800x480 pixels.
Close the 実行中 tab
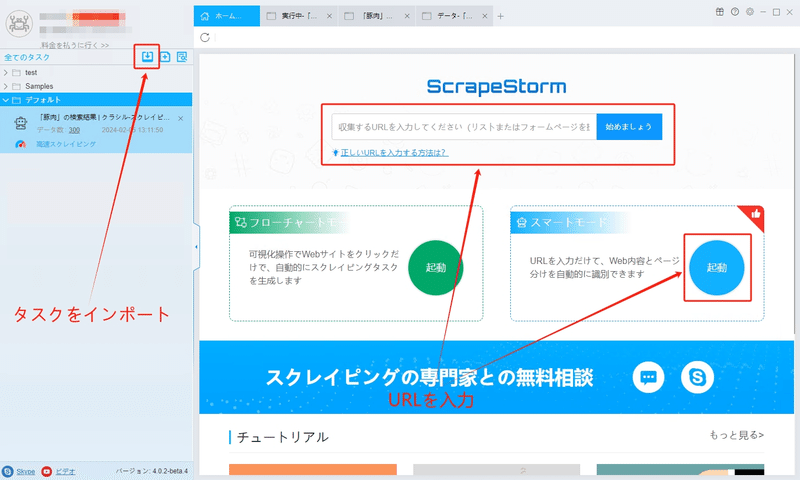coord(329,16)
